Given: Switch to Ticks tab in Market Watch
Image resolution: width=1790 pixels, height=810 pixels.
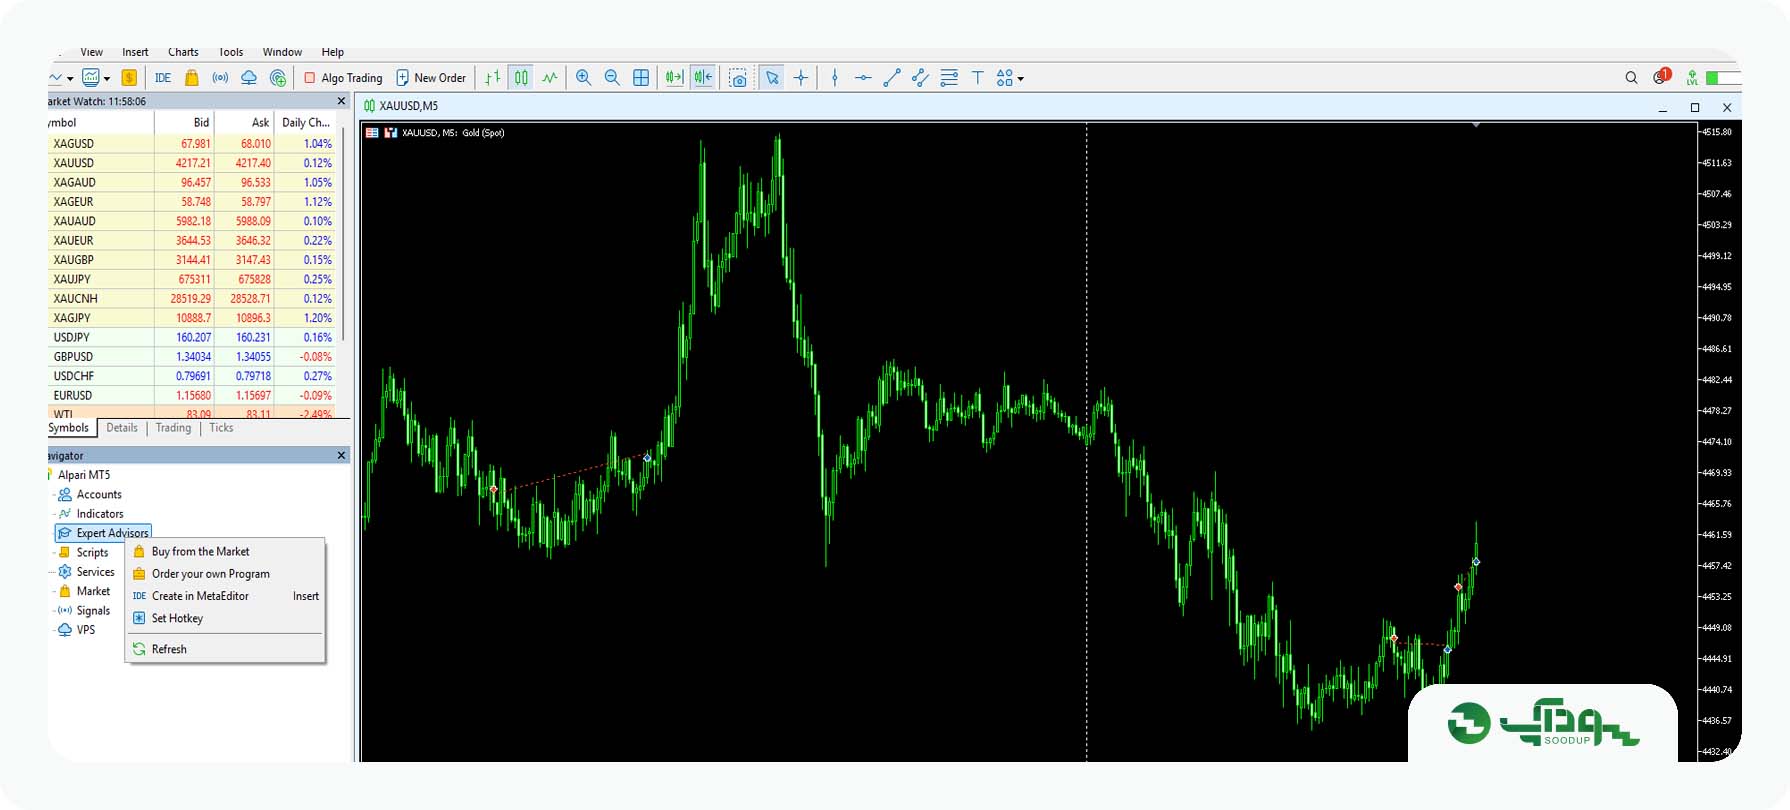Looking at the screenshot, I should 221,428.
